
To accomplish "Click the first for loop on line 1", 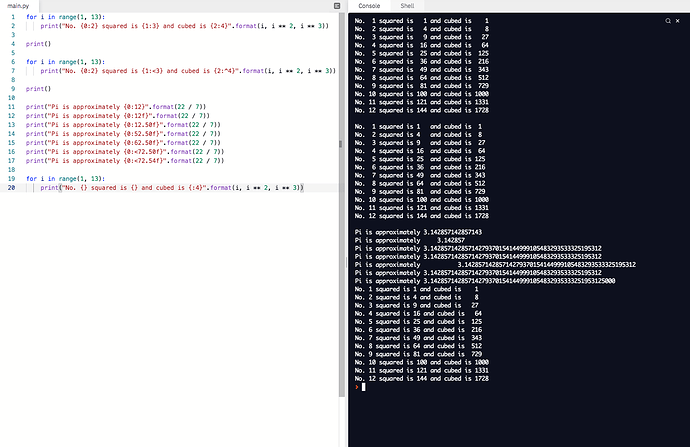I will pos(62,19).
